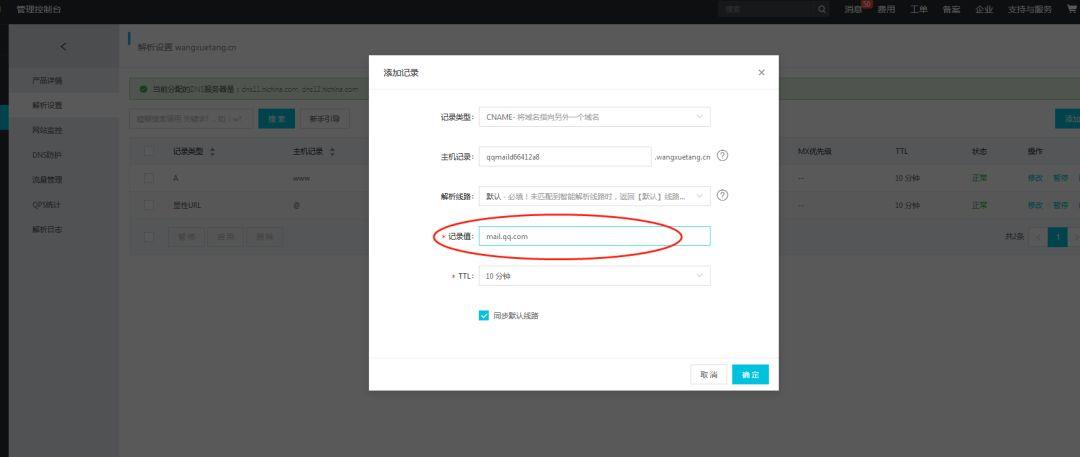
Task: Toggle the select-all checkbox in the table header
Action: click(149, 152)
